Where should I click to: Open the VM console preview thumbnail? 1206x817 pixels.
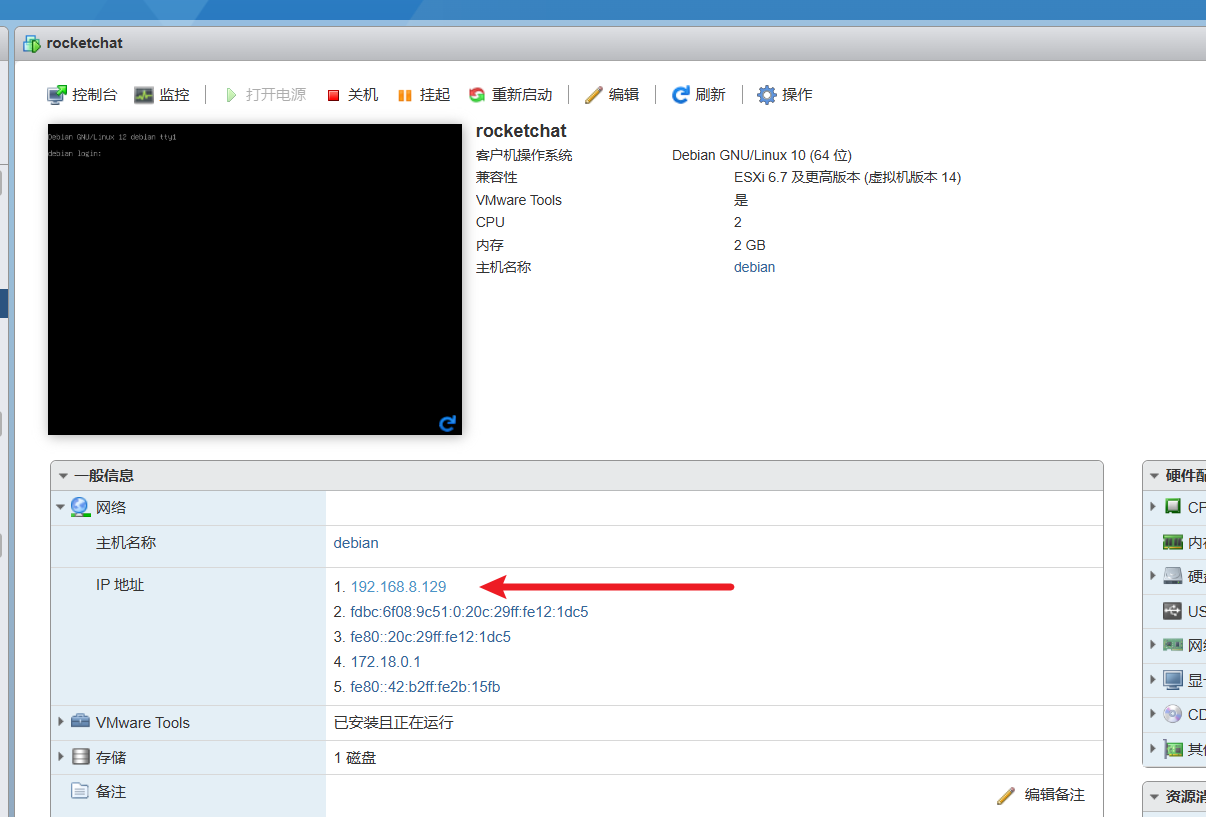(255, 279)
